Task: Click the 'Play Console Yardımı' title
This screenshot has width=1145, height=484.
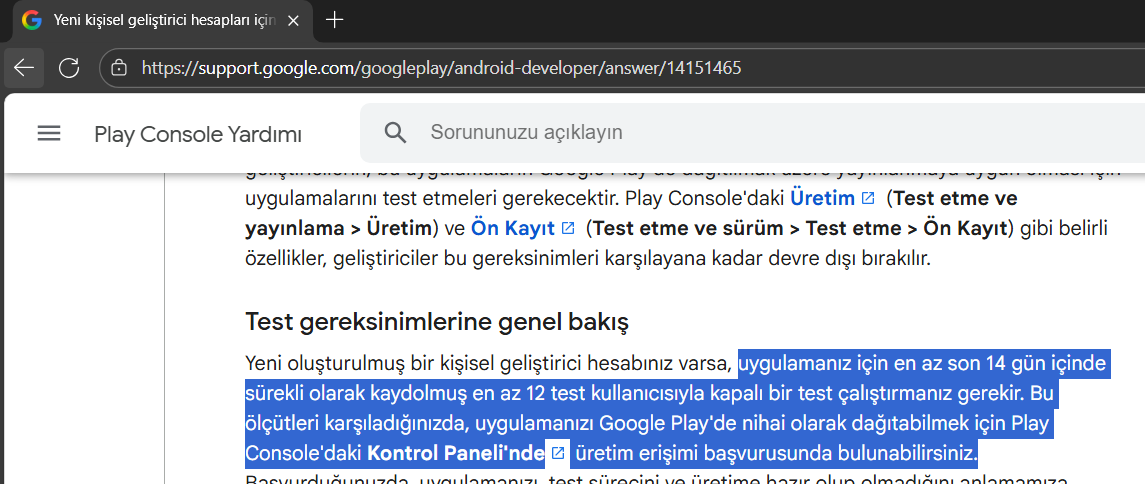Action: [x=198, y=135]
